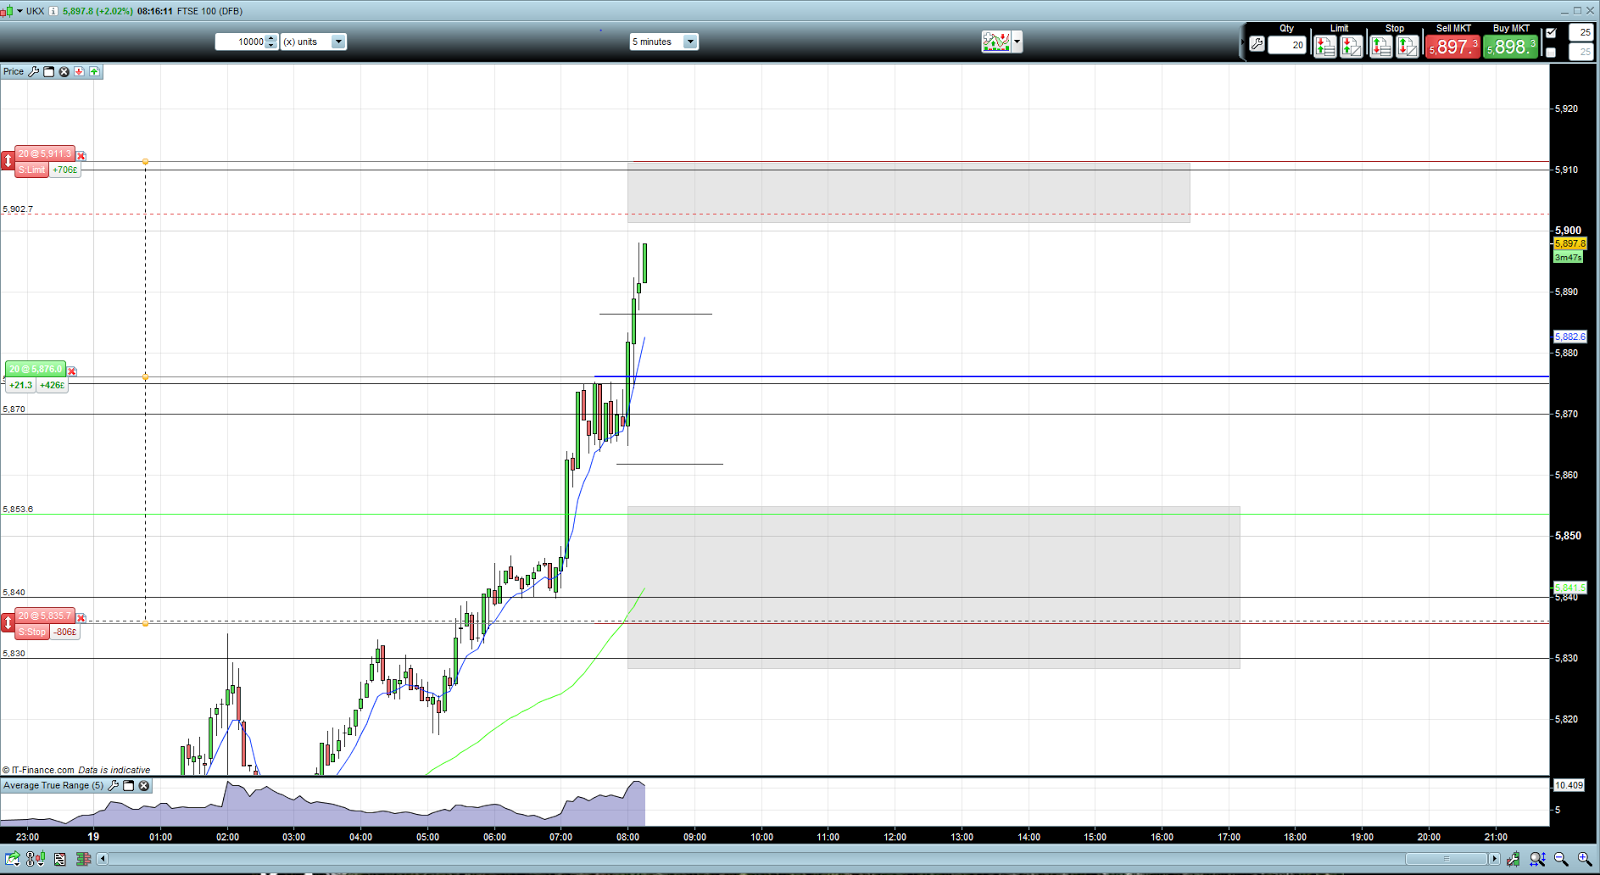This screenshot has width=1600, height=875.
Task: Open dropdown arrow beside indicators icon
Action: pyautogui.click(x=1017, y=43)
